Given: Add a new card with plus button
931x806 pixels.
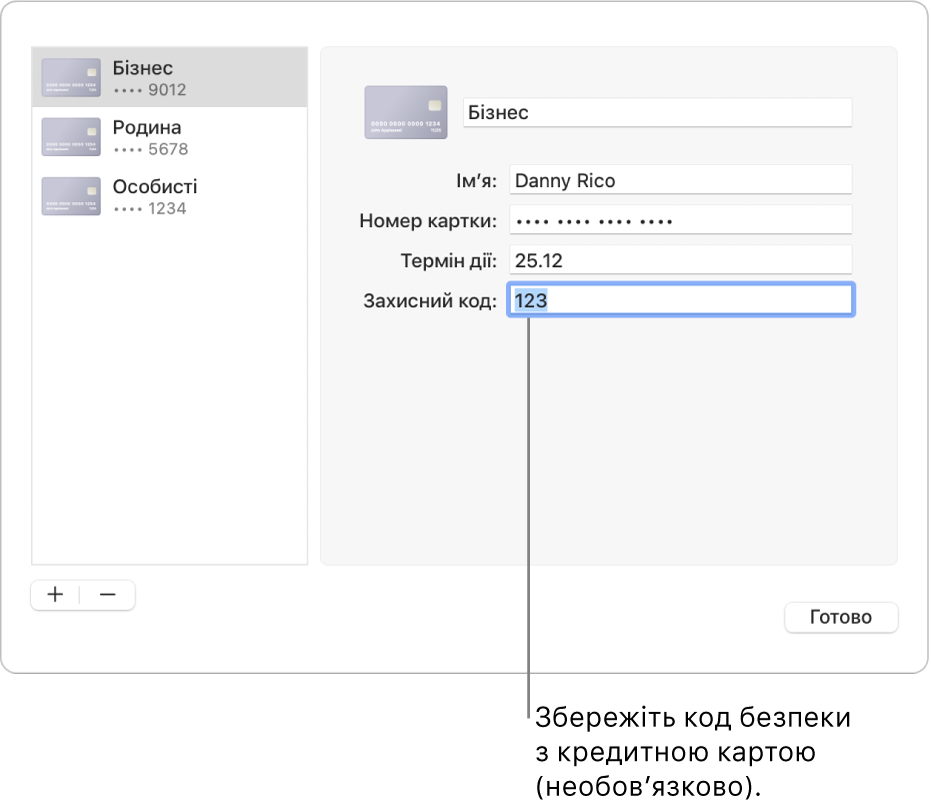Looking at the screenshot, I should (56, 594).
